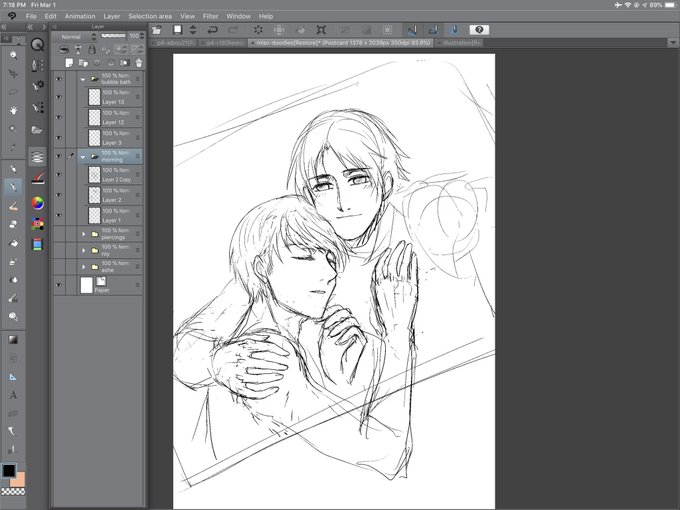Select the Pen tool in toolbar

(x=13, y=187)
